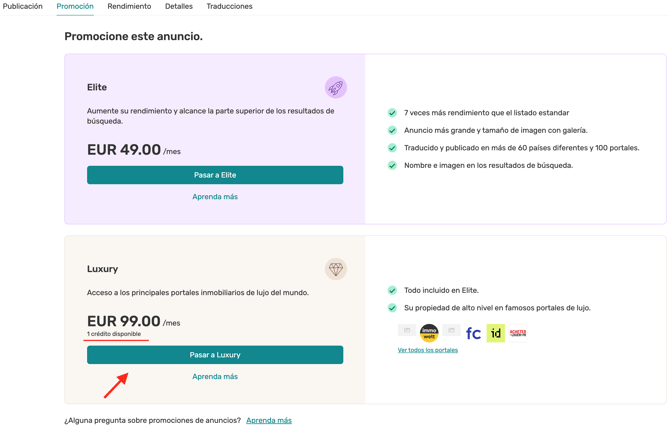
Task: Click the grey placeholder logo after immowelt
Action: pos(451,330)
